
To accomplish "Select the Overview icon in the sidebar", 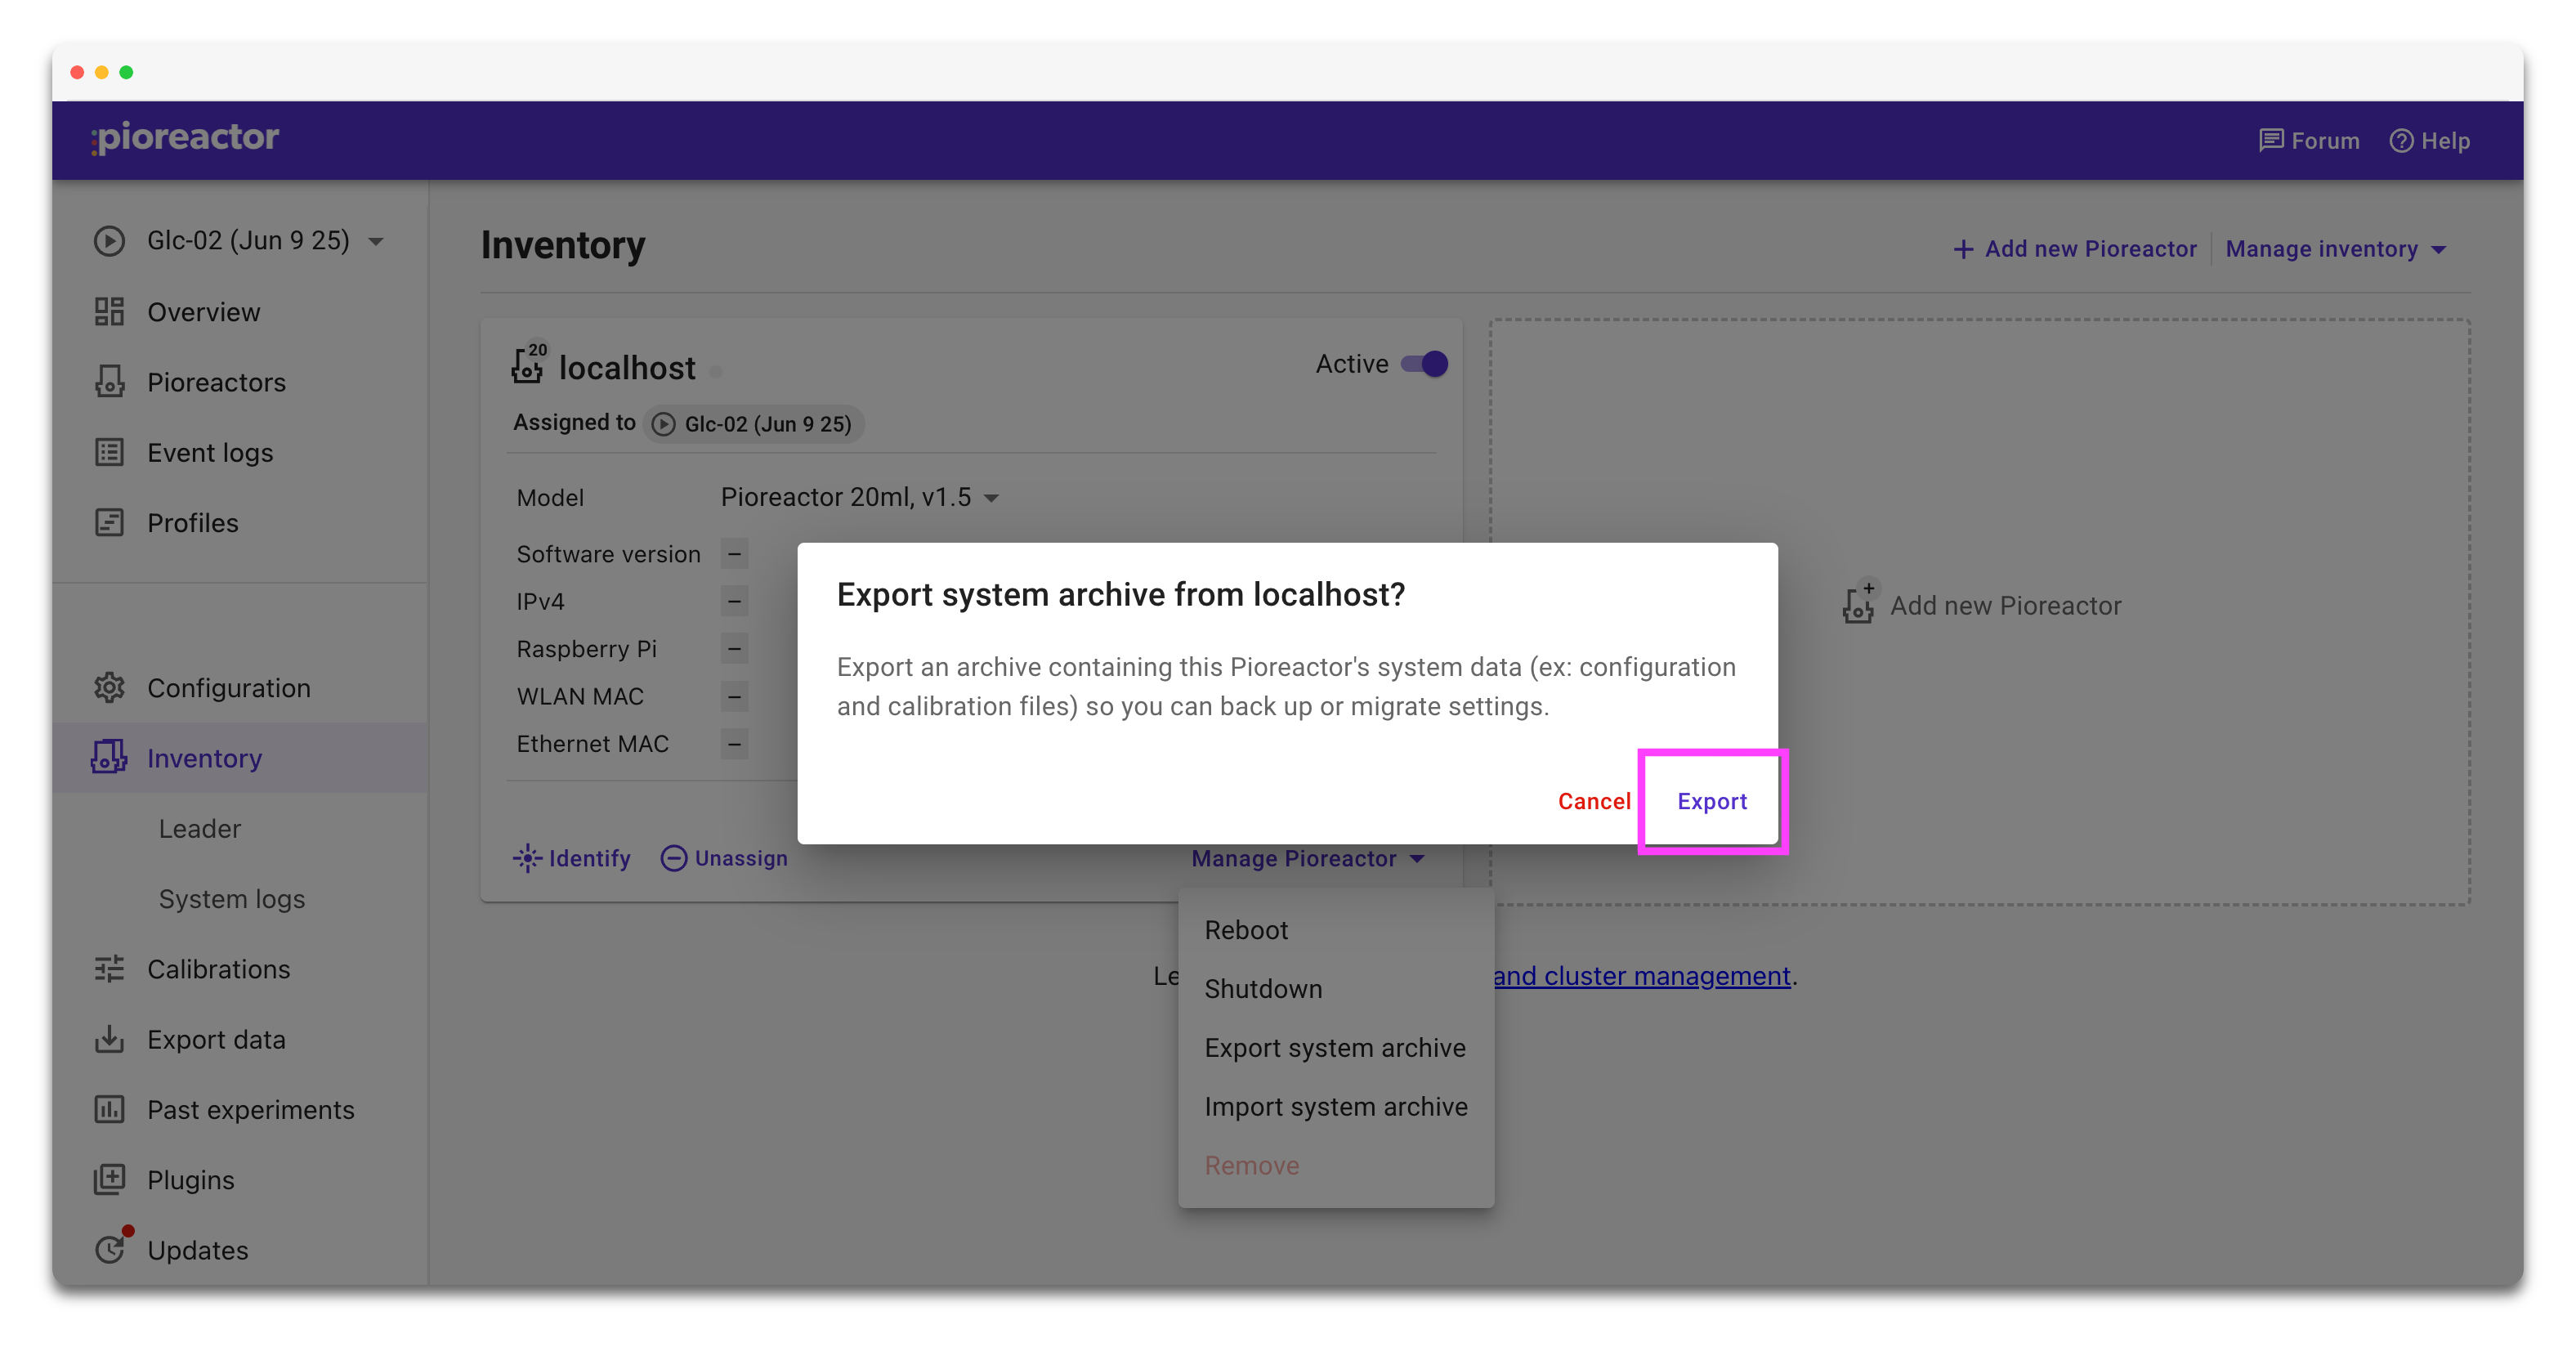I will point(109,311).
